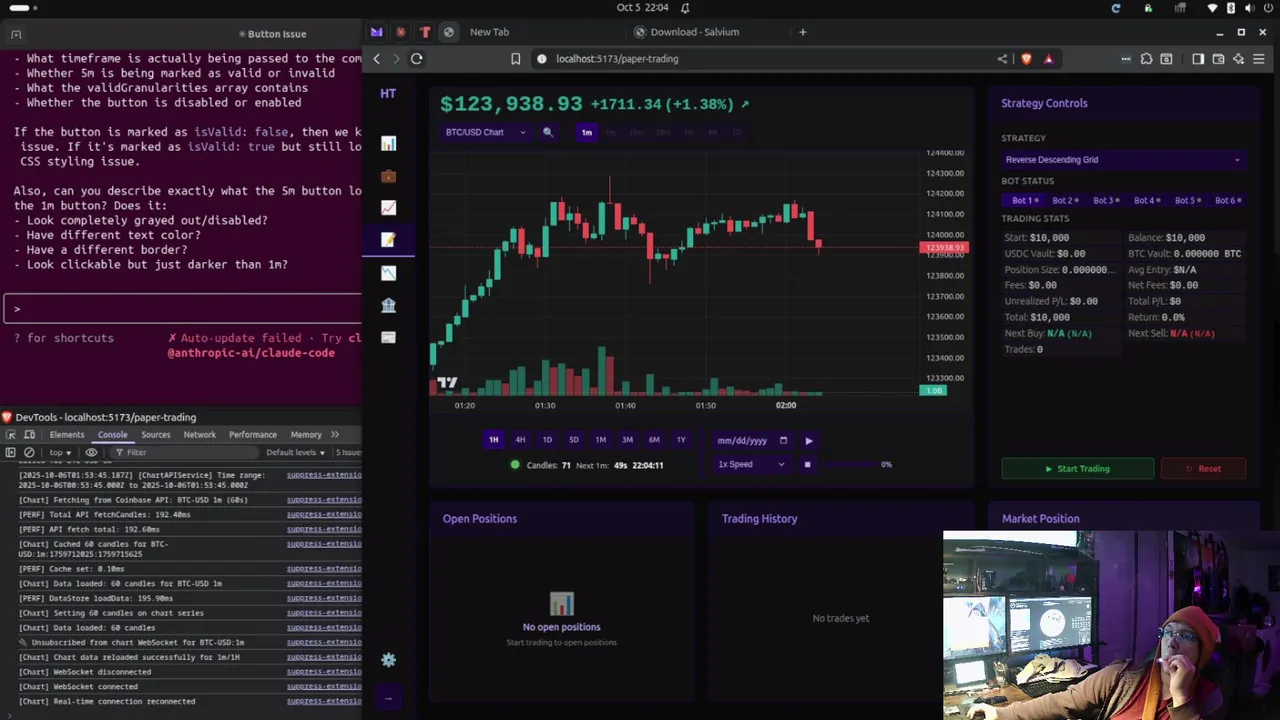Select the 6M range button
This screenshot has width=1280, height=720.
(x=654, y=440)
